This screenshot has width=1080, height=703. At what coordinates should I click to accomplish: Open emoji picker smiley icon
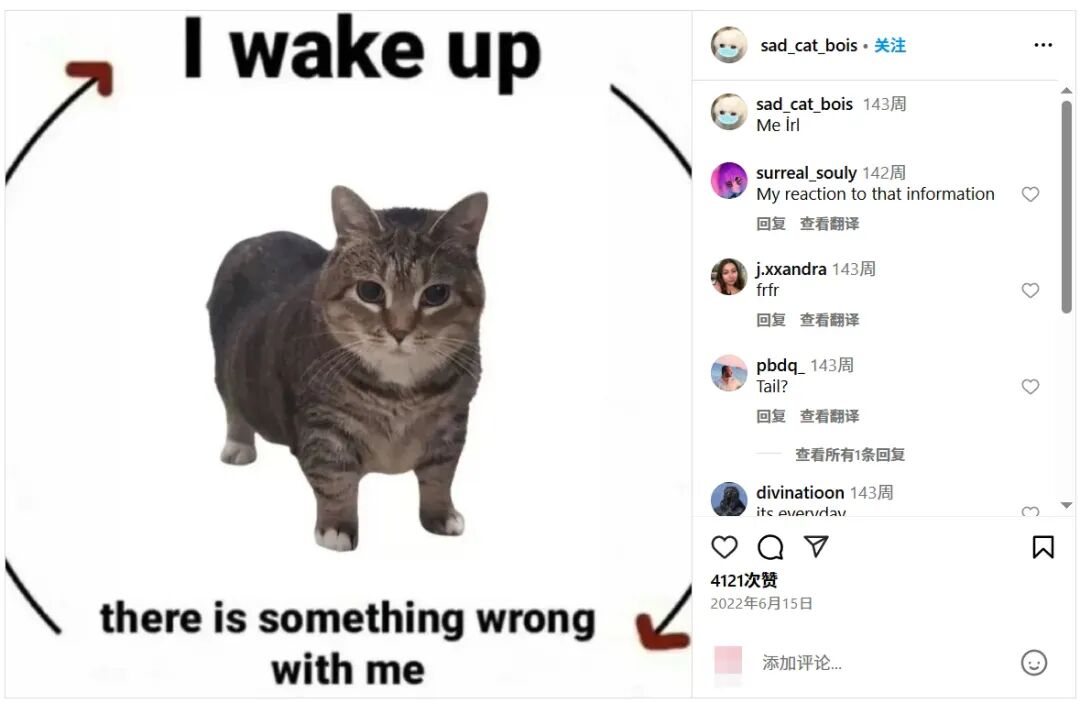(1034, 663)
